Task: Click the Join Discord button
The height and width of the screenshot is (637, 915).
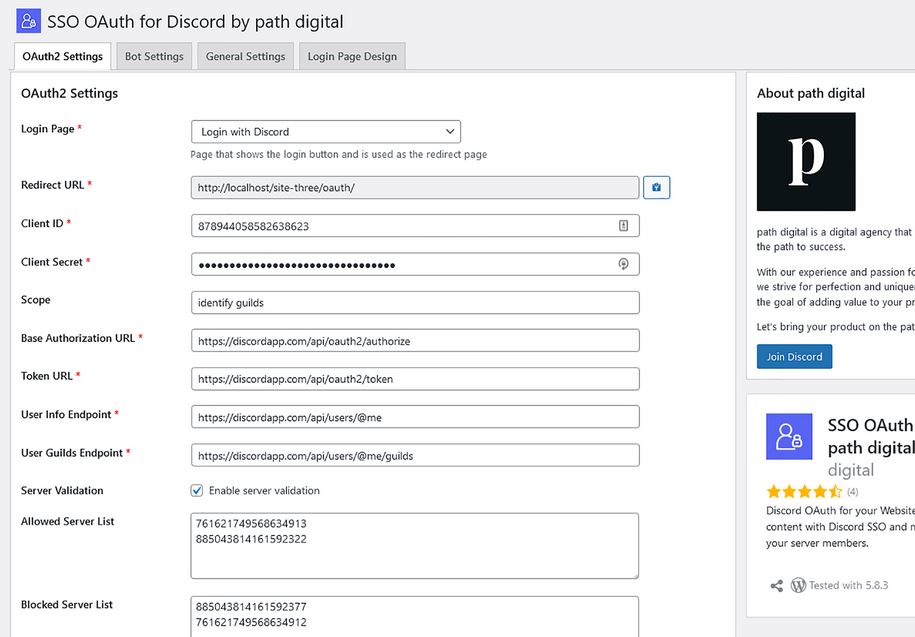Action: coord(794,356)
